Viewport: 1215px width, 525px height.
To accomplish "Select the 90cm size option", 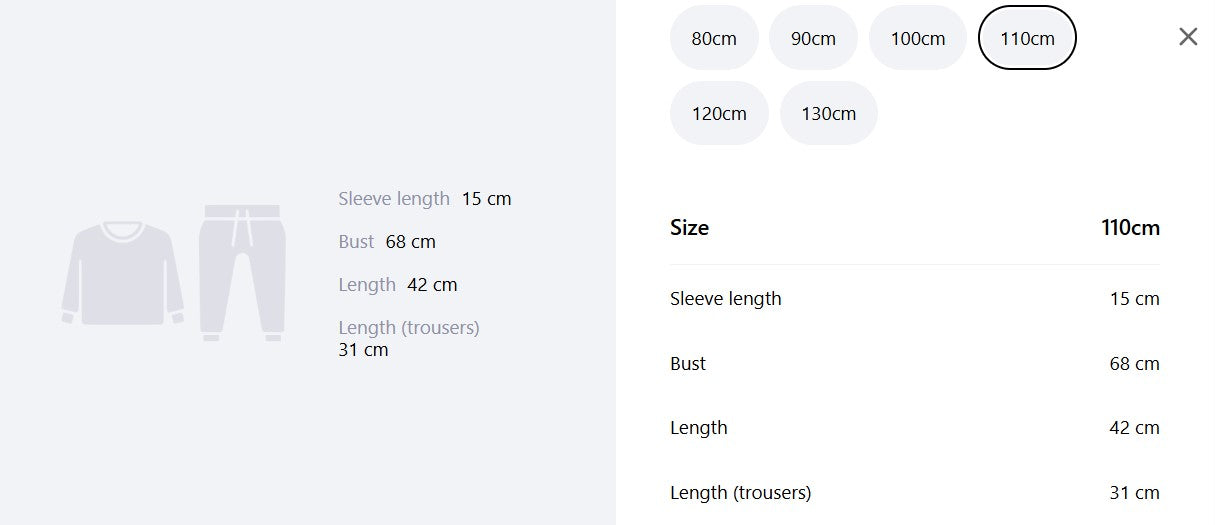I will tap(813, 38).
